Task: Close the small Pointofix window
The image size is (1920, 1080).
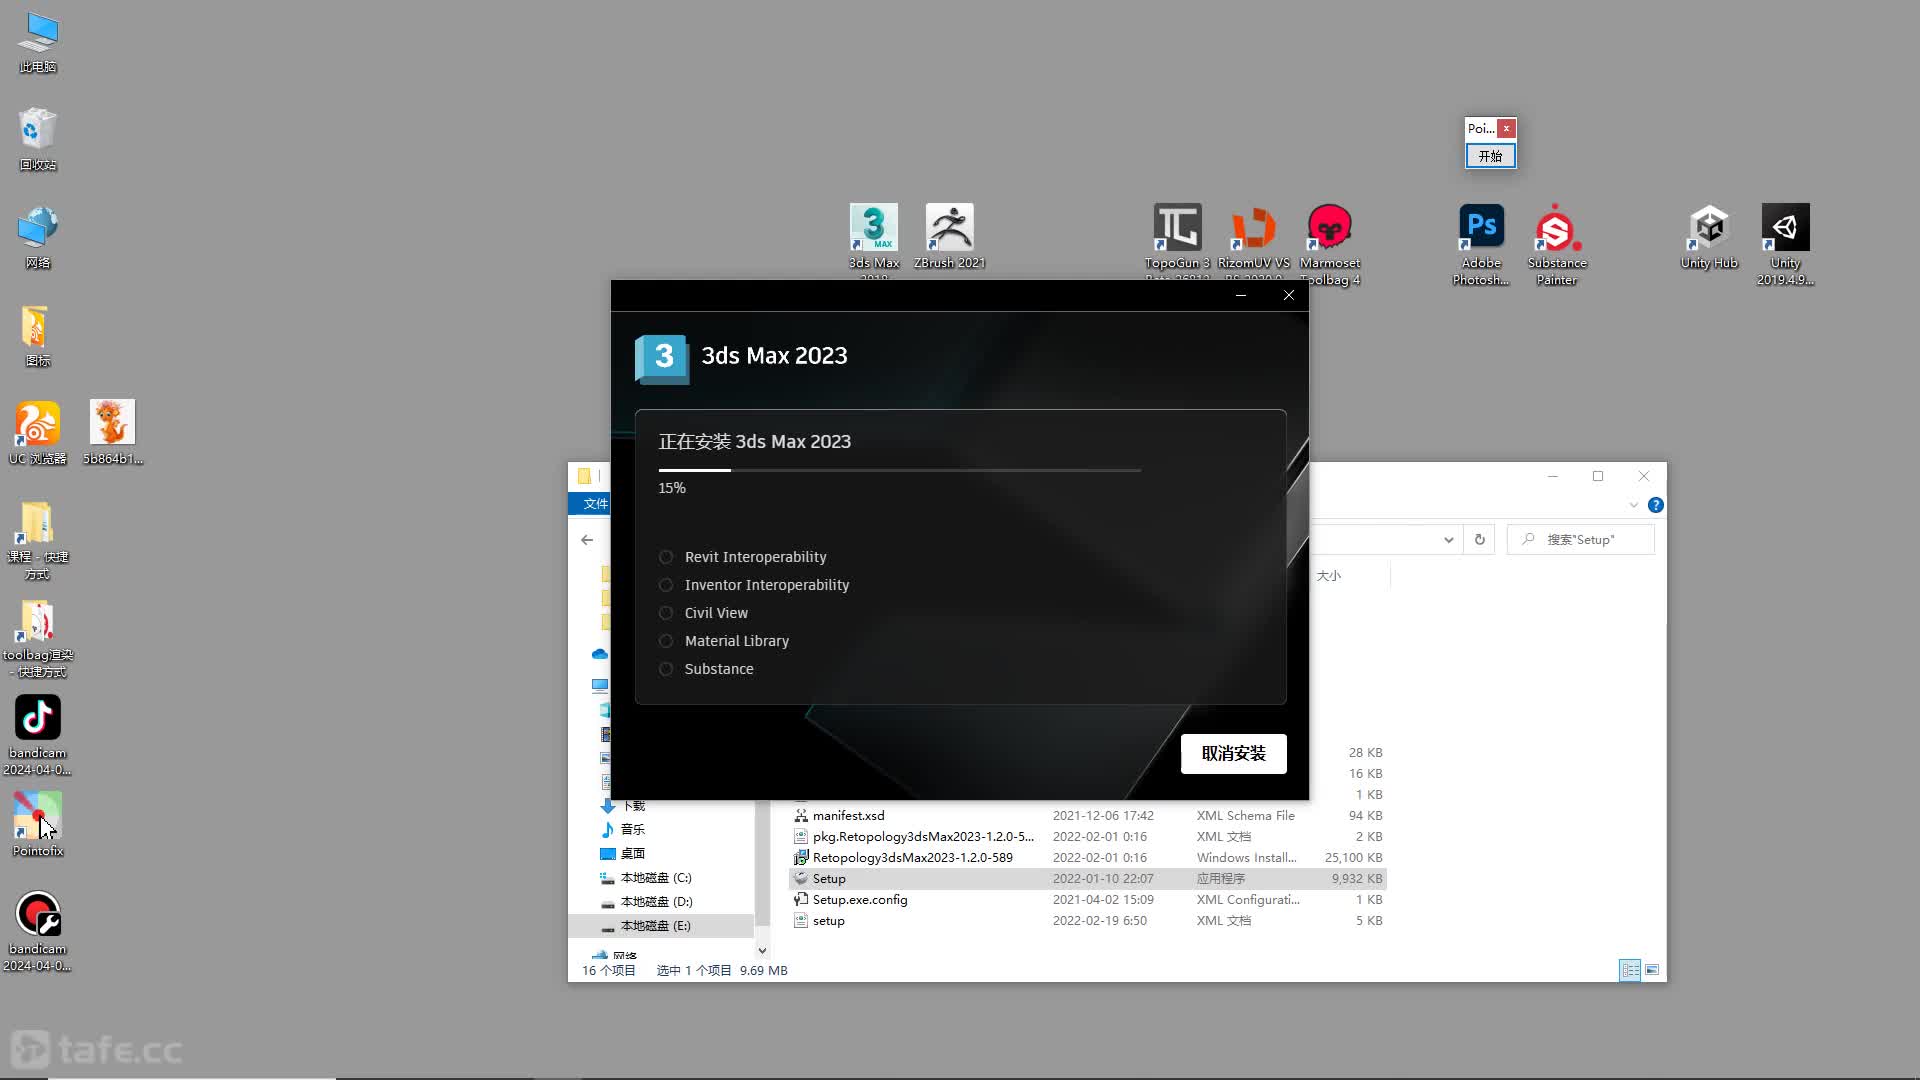Action: [x=1506, y=128]
